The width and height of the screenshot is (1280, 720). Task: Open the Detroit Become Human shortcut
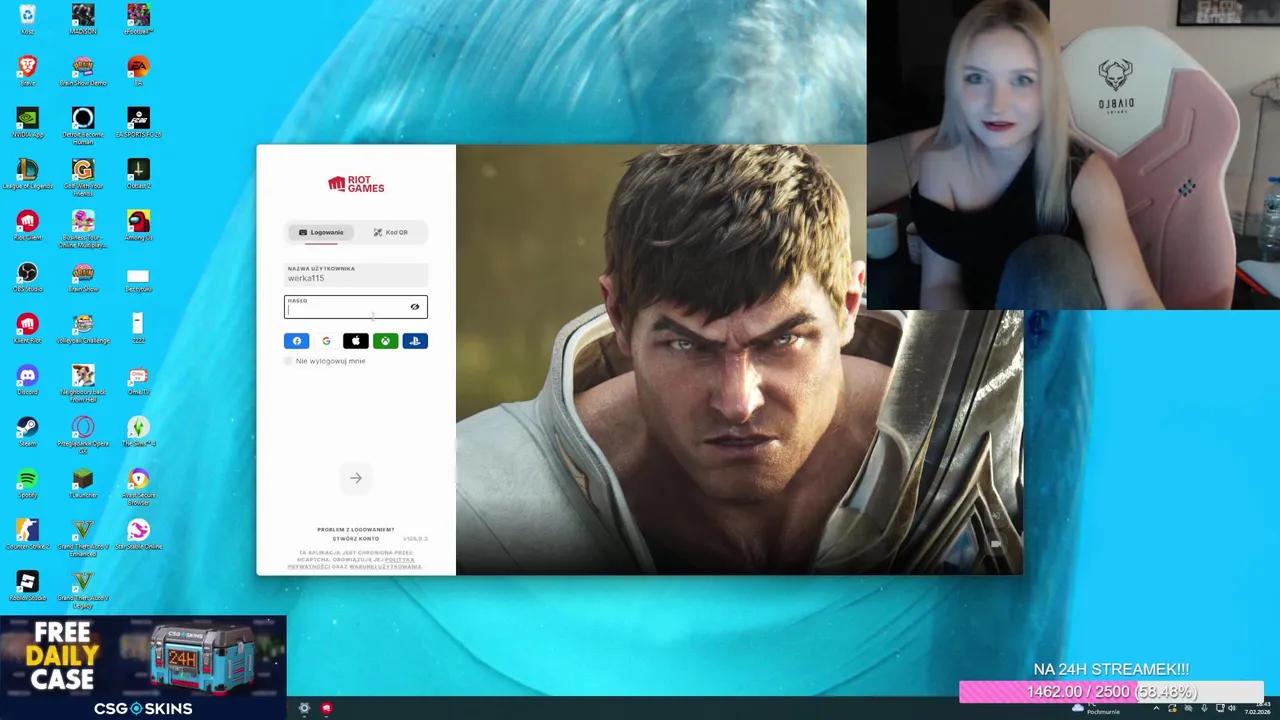83,126
